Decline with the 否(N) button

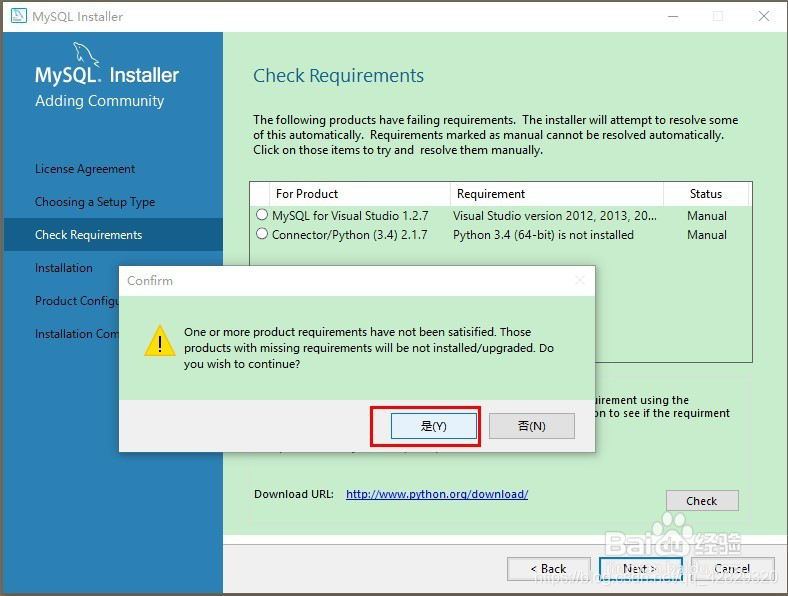point(532,426)
